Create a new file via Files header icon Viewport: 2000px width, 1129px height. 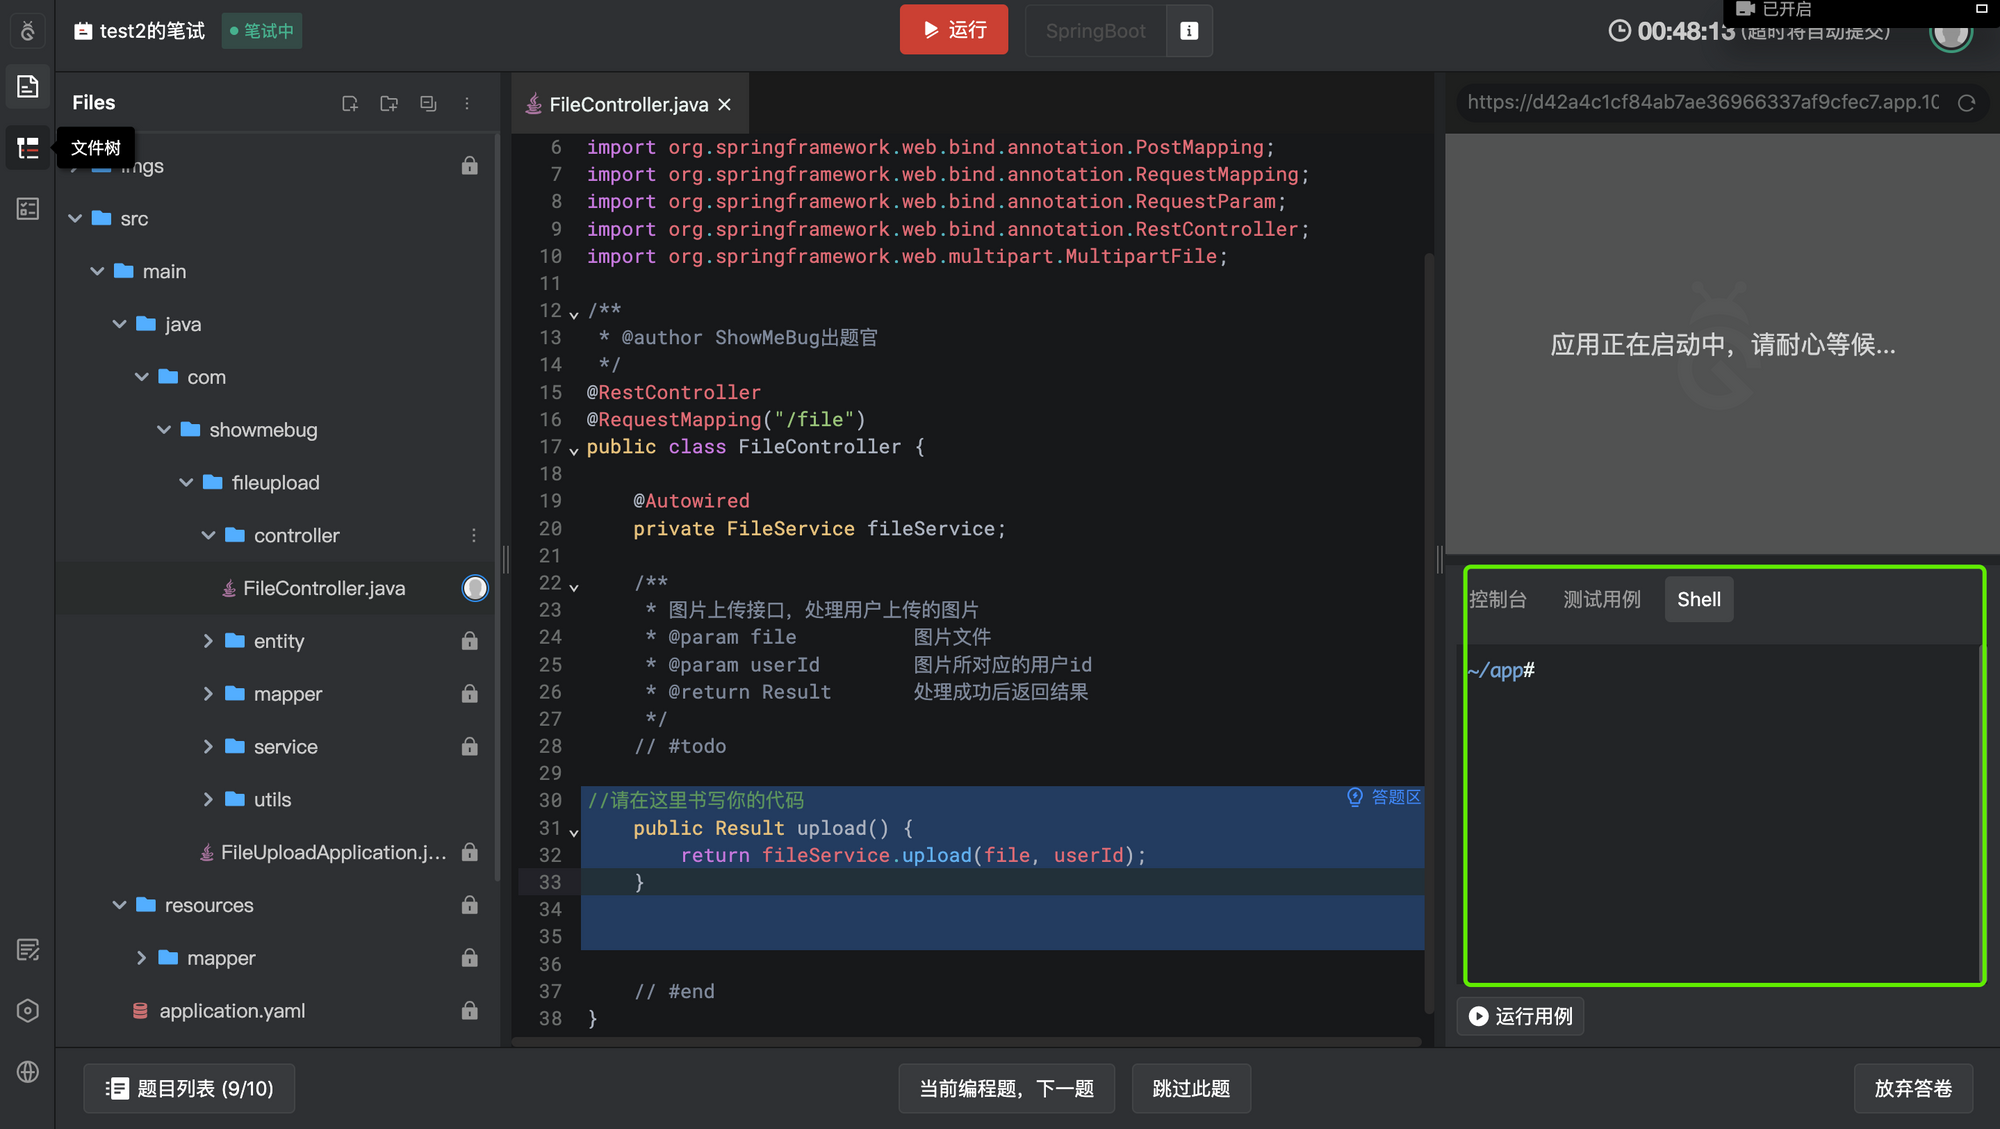point(350,103)
